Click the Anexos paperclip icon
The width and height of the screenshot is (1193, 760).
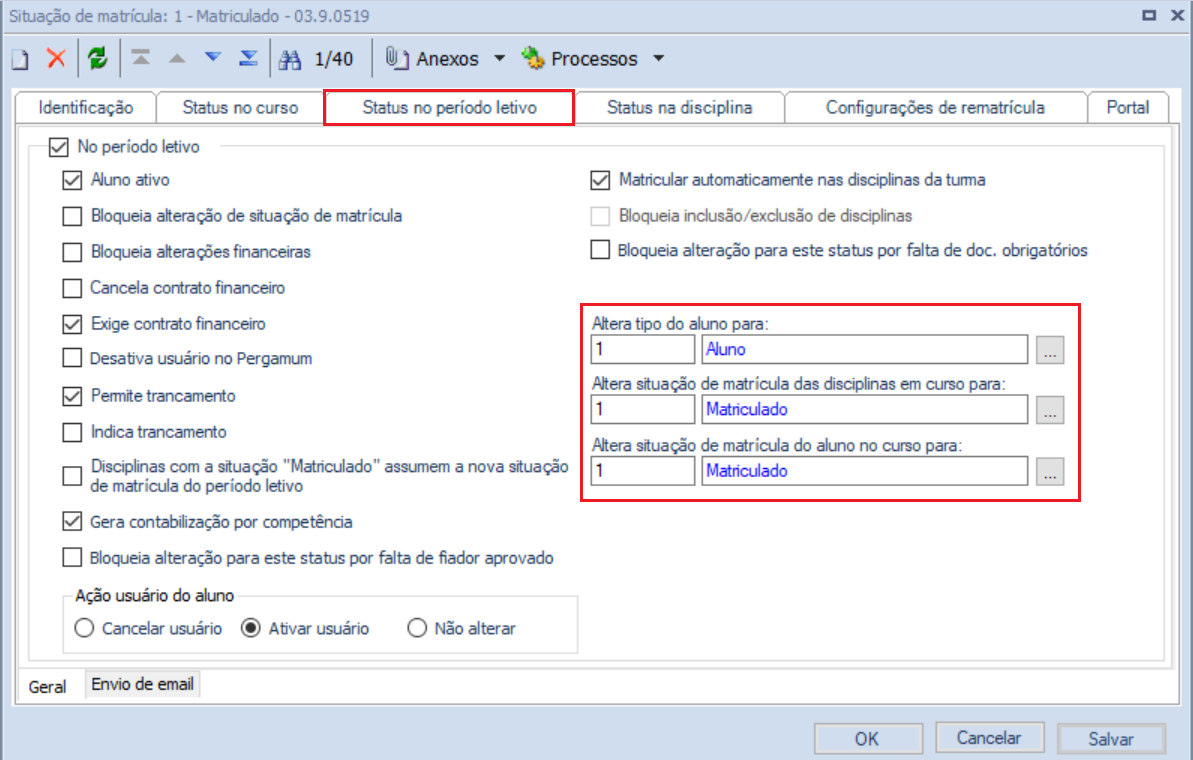point(396,58)
